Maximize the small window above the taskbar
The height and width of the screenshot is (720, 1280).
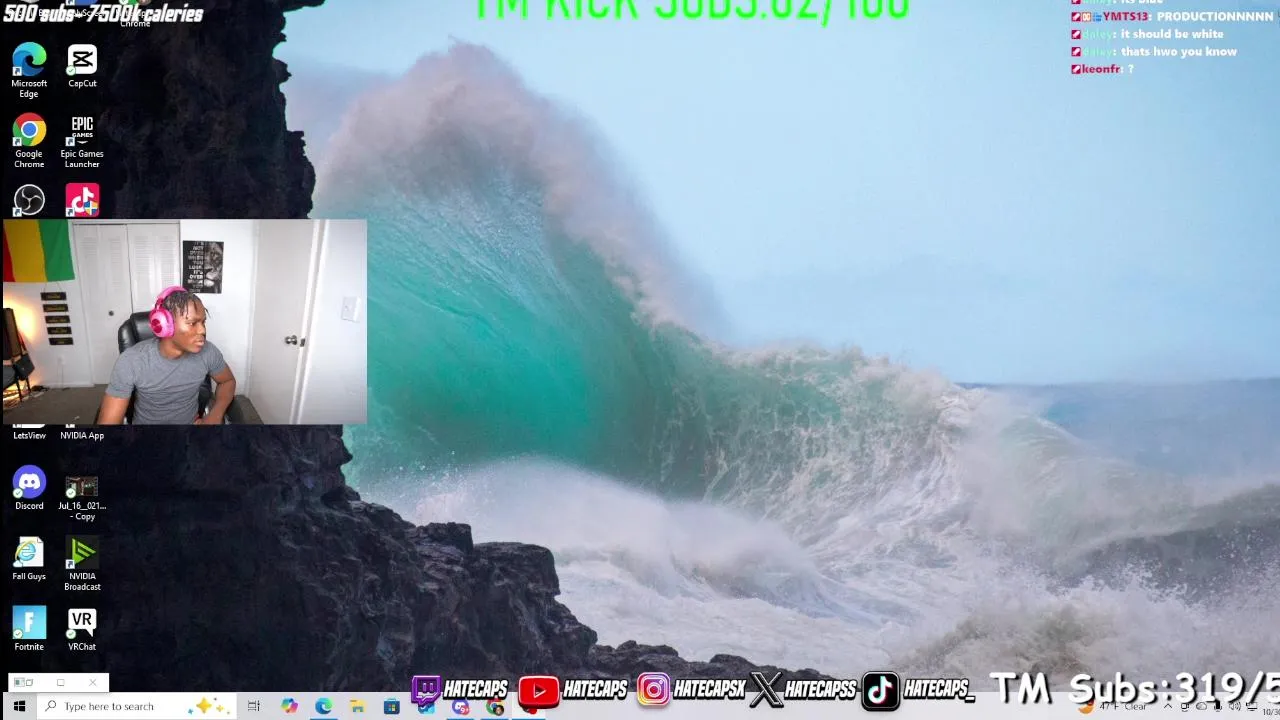(60, 682)
